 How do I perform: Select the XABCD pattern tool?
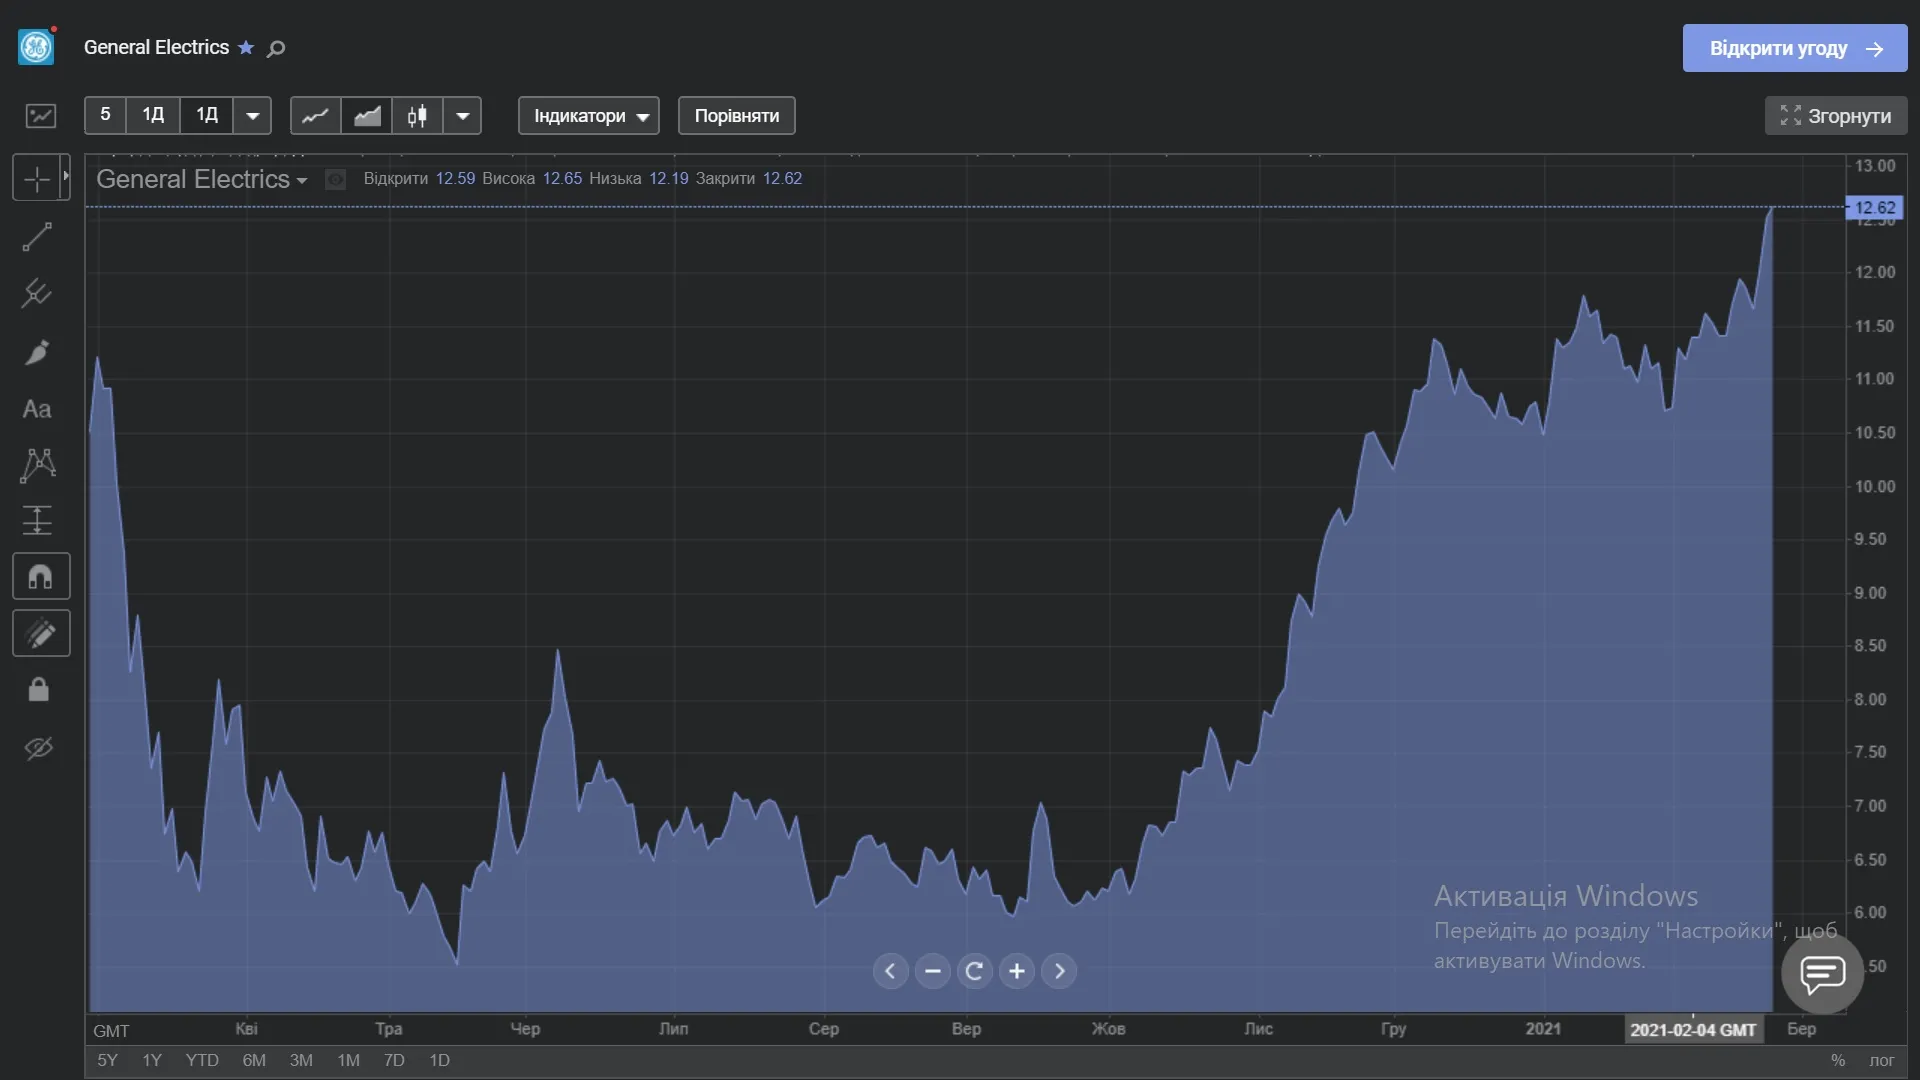click(x=38, y=465)
